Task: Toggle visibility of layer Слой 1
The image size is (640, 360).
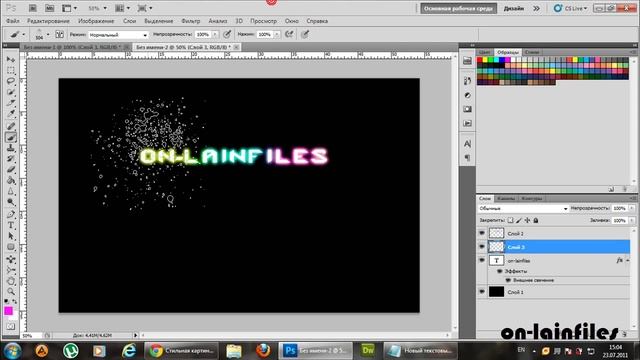Action: 482,291
